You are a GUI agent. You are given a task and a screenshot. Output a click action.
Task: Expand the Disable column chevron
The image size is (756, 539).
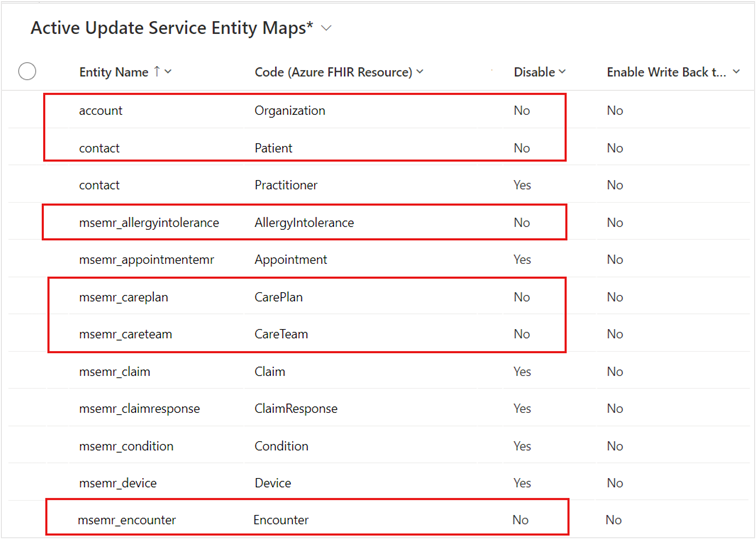click(x=562, y=72)
